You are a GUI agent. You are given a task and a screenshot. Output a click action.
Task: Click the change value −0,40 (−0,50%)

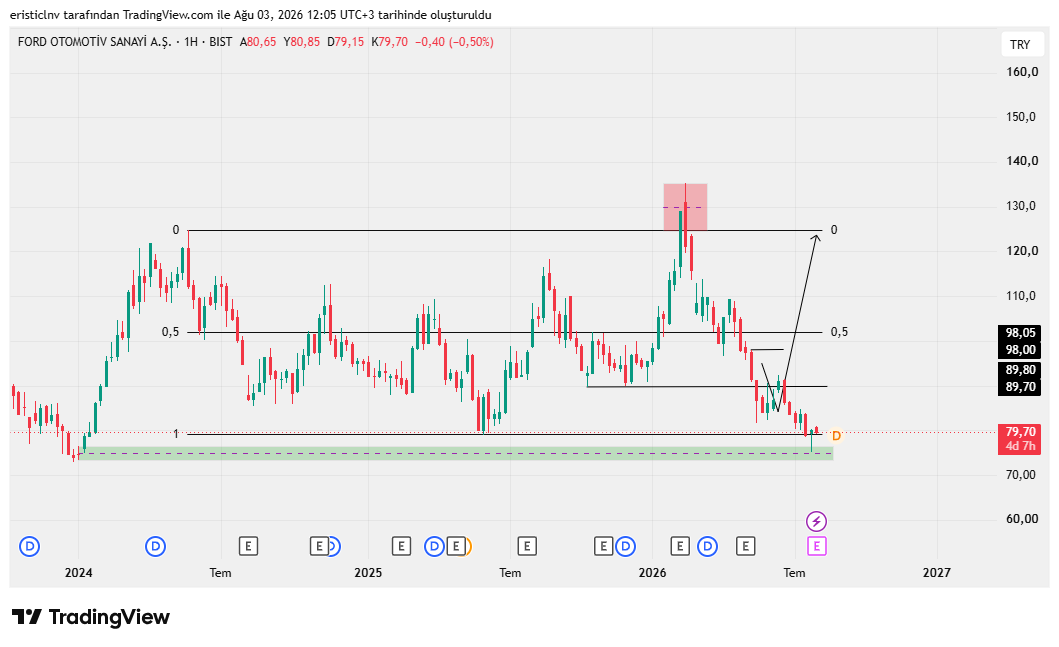tap(454, 42)
